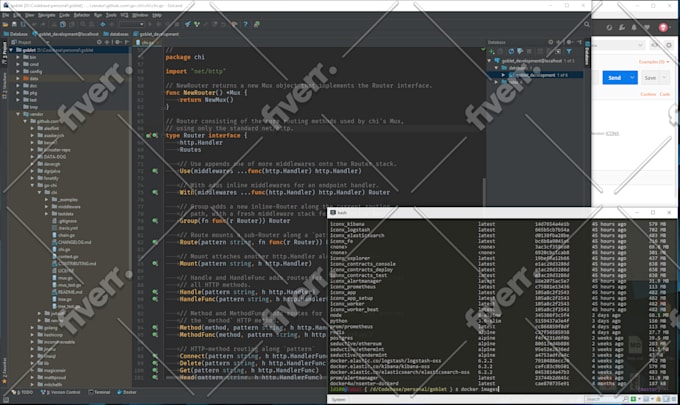Open the Refactor menu
Viewport: 680px width, 405px height.
[x=82, y=15]
